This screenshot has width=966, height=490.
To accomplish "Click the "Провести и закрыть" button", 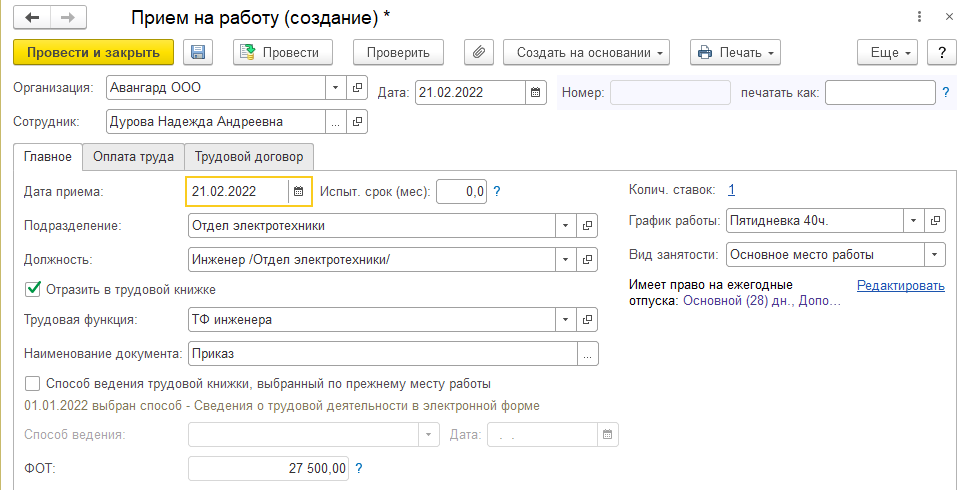I will (93, 53).
